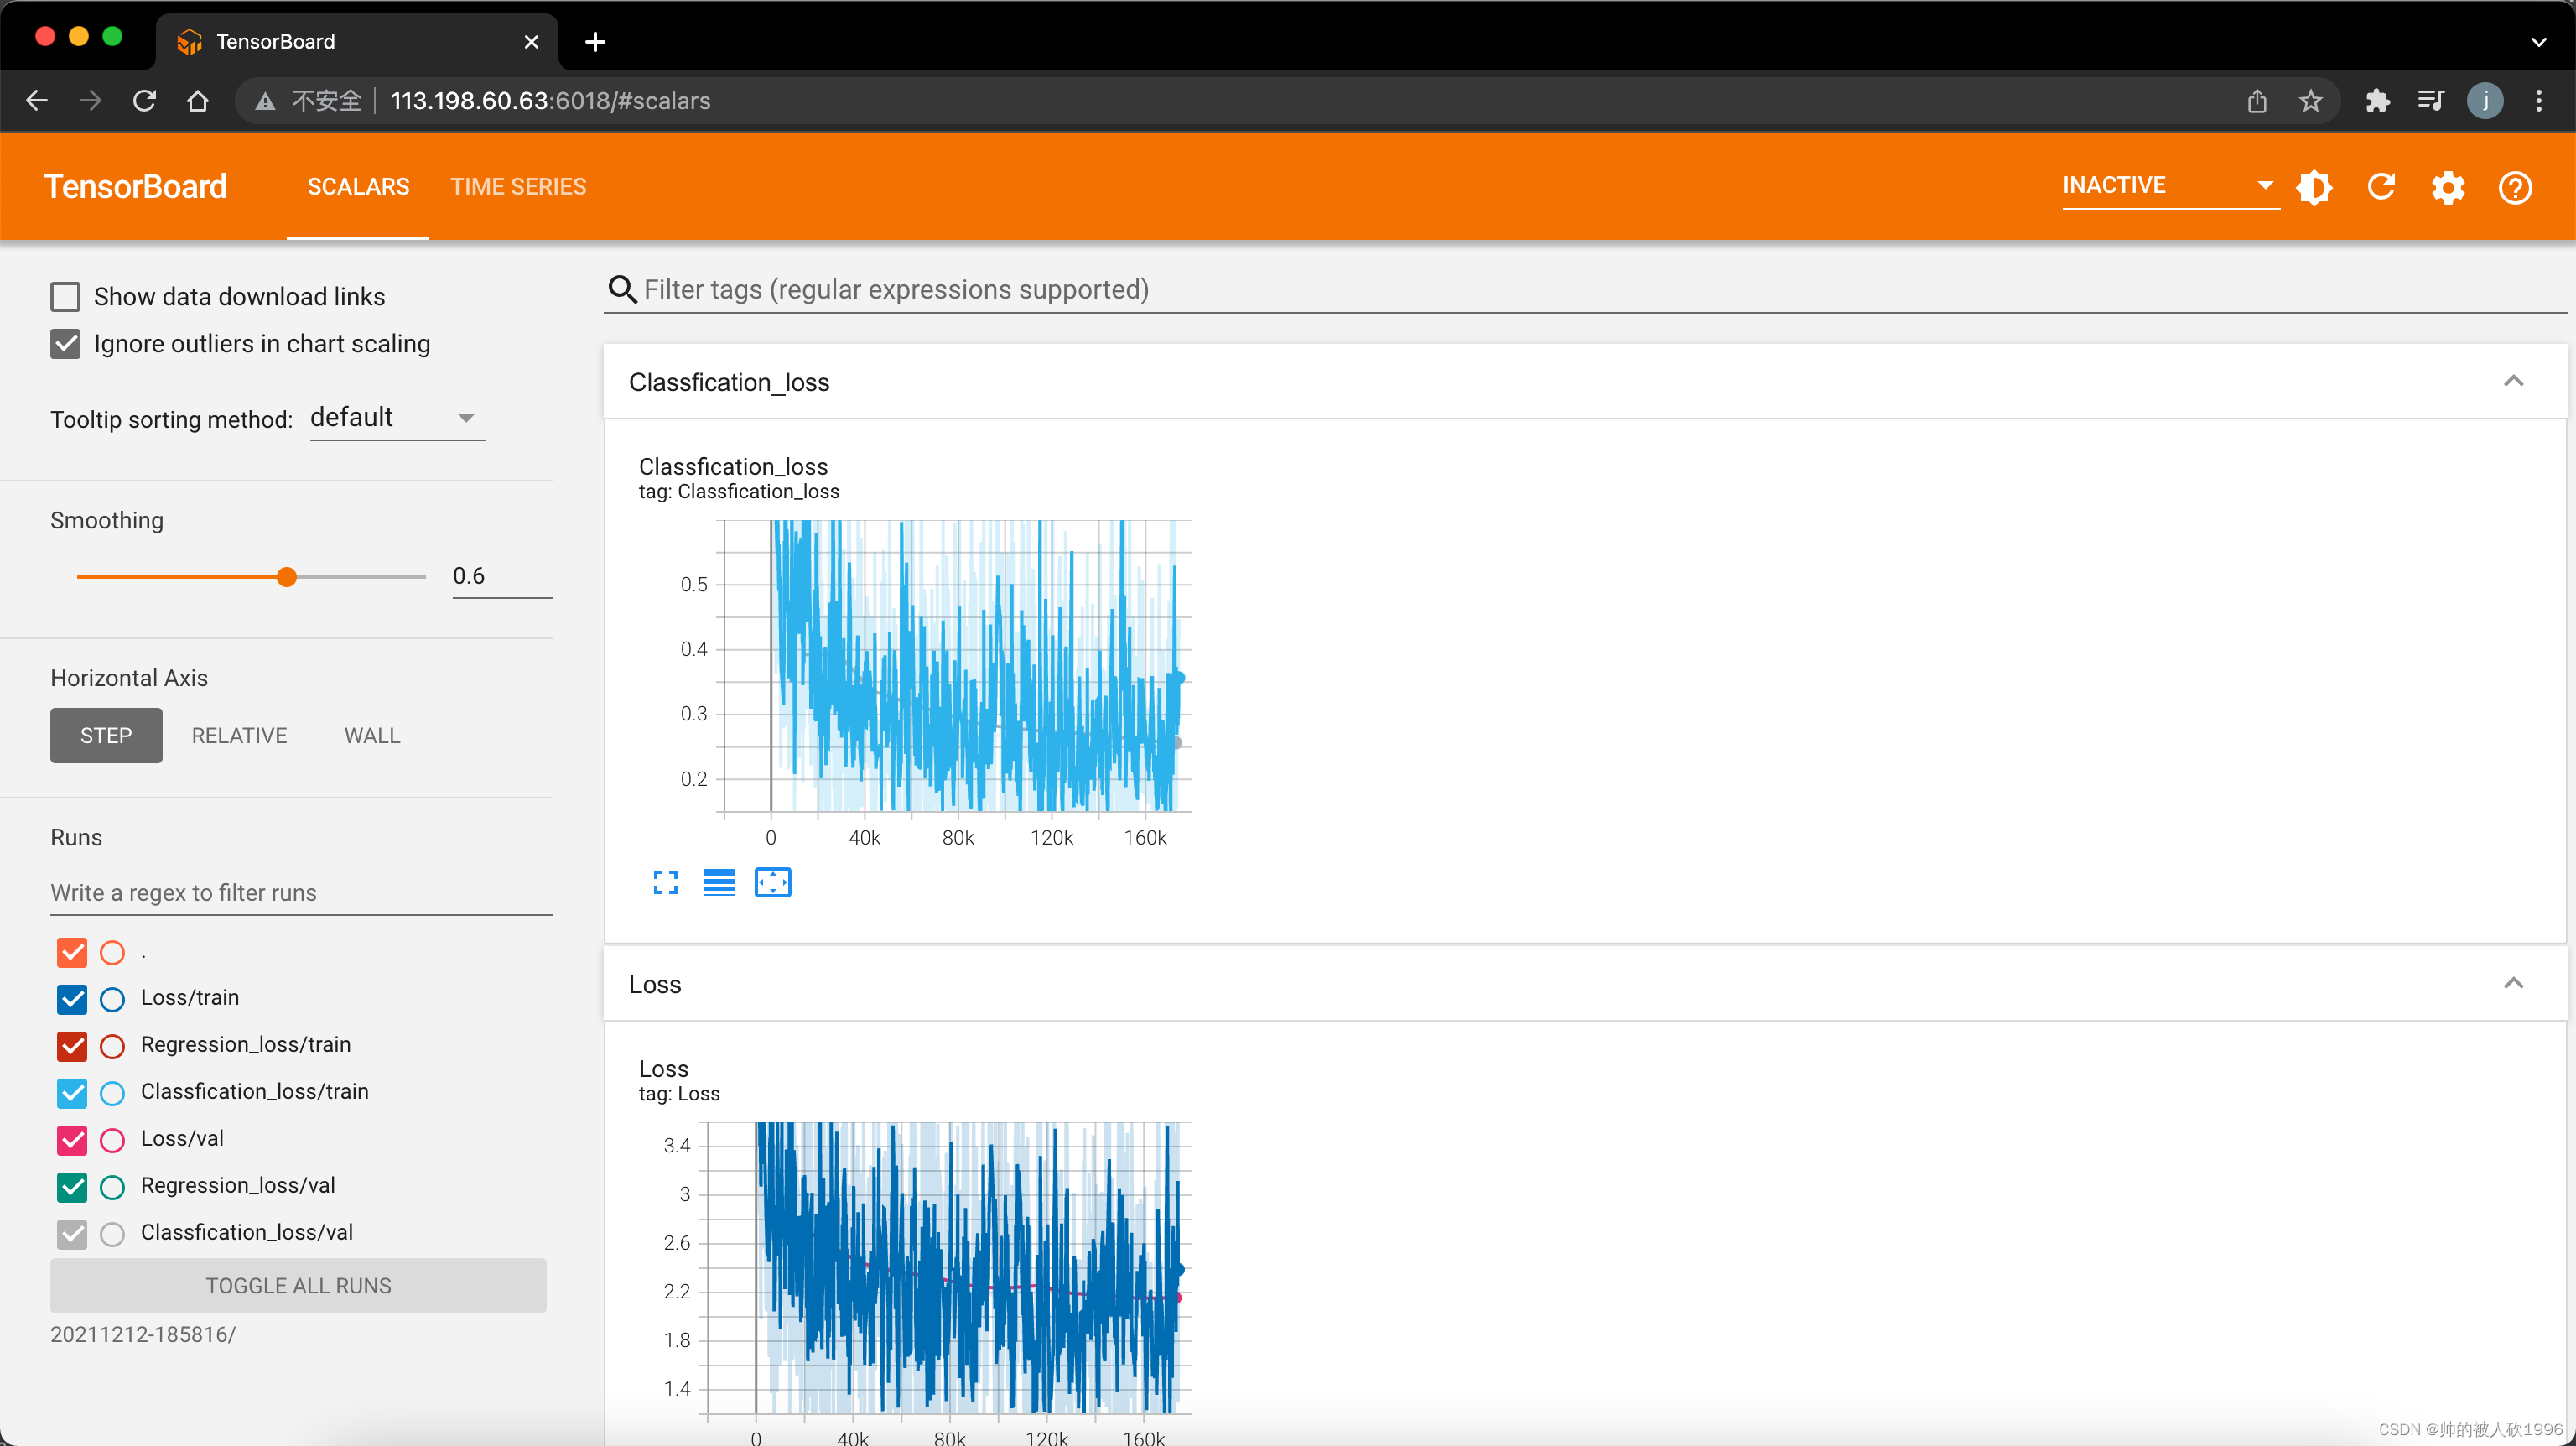Screen dimensions: 2576x1446
Task: Click the INACTIVE run status dropdown icon
Action: [2263, 184]
